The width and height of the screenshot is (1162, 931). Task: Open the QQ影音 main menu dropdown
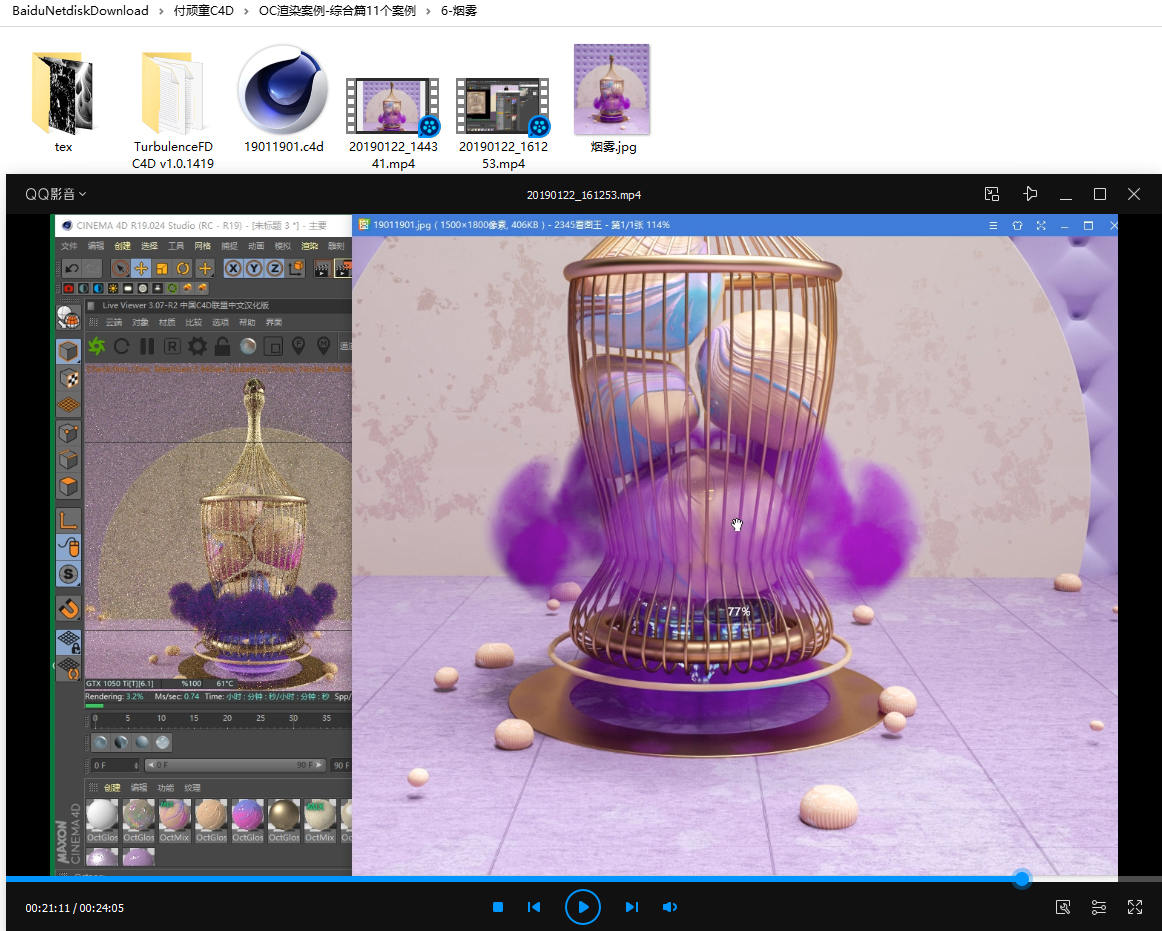[56, 194]
